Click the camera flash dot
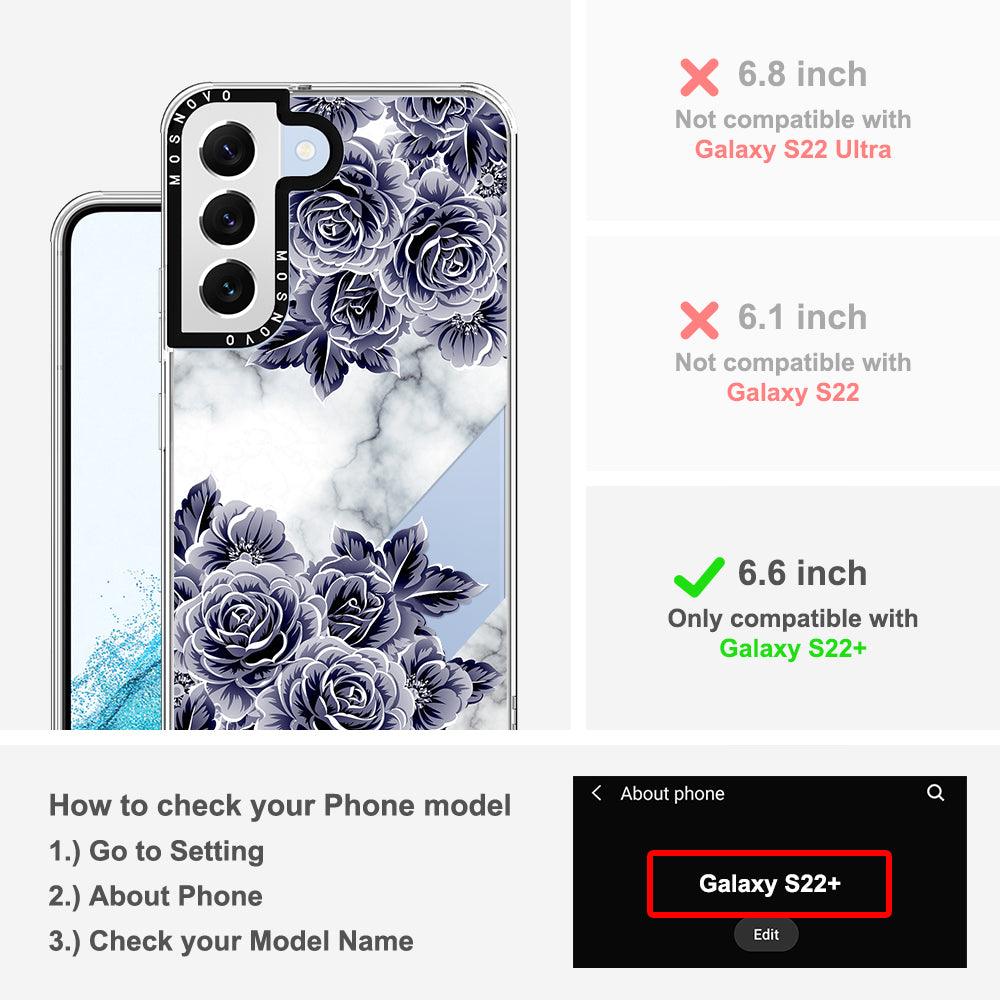The image size is (1000, 1000). point(306,151)
